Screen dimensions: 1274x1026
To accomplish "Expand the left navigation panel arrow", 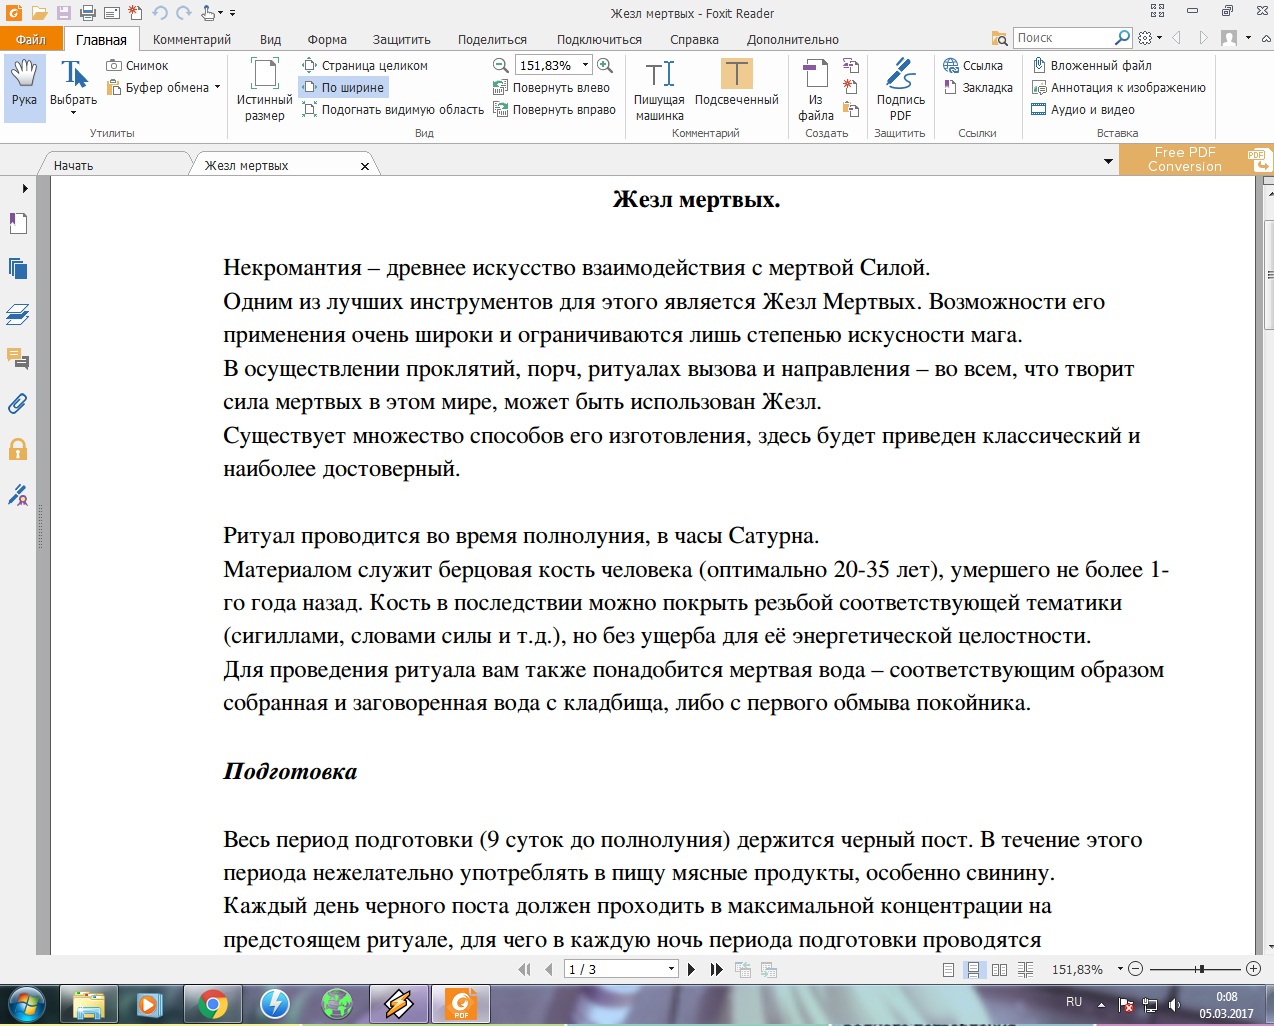I will coord(25,188).
